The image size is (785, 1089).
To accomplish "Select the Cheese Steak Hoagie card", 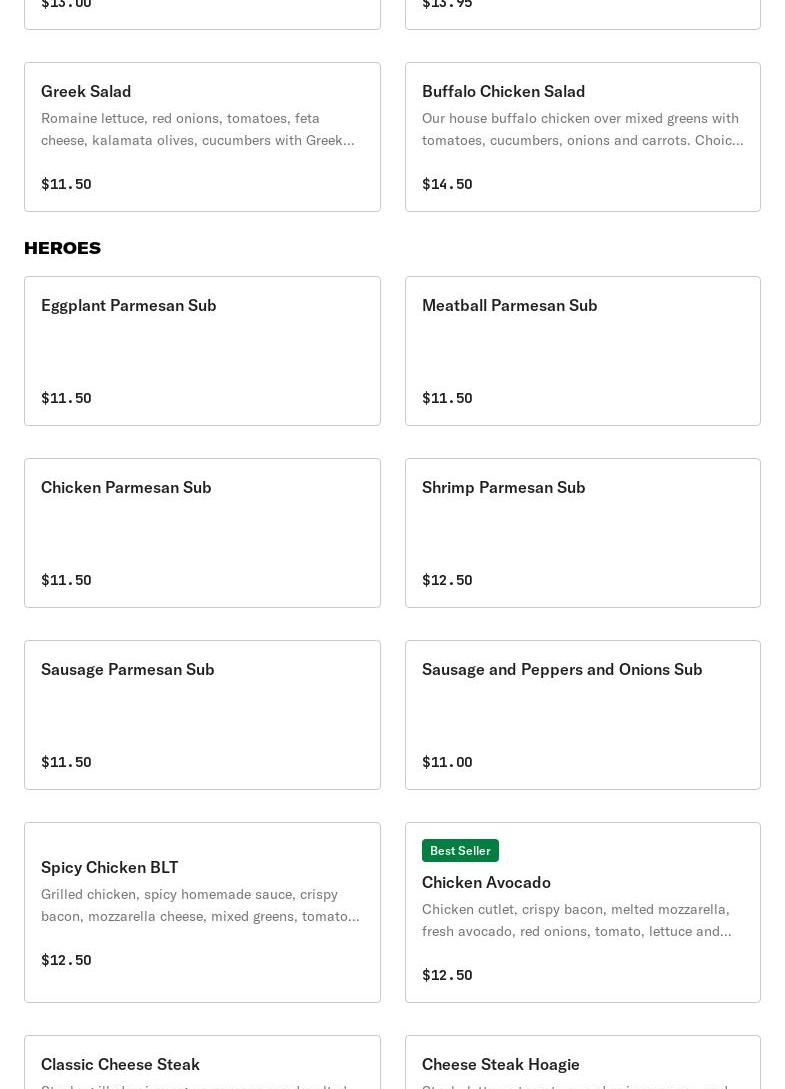I will click(501, 1064).
